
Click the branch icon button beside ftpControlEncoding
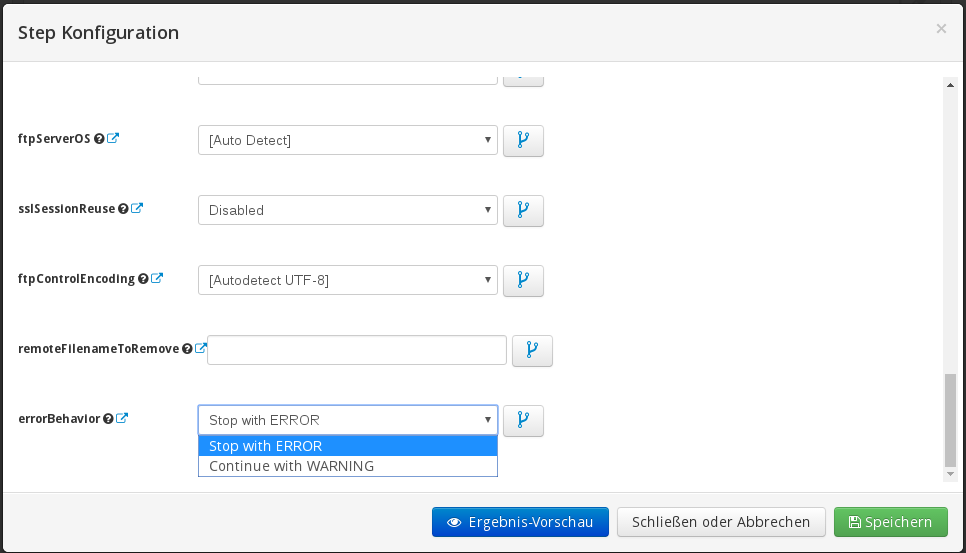[522, 281]
